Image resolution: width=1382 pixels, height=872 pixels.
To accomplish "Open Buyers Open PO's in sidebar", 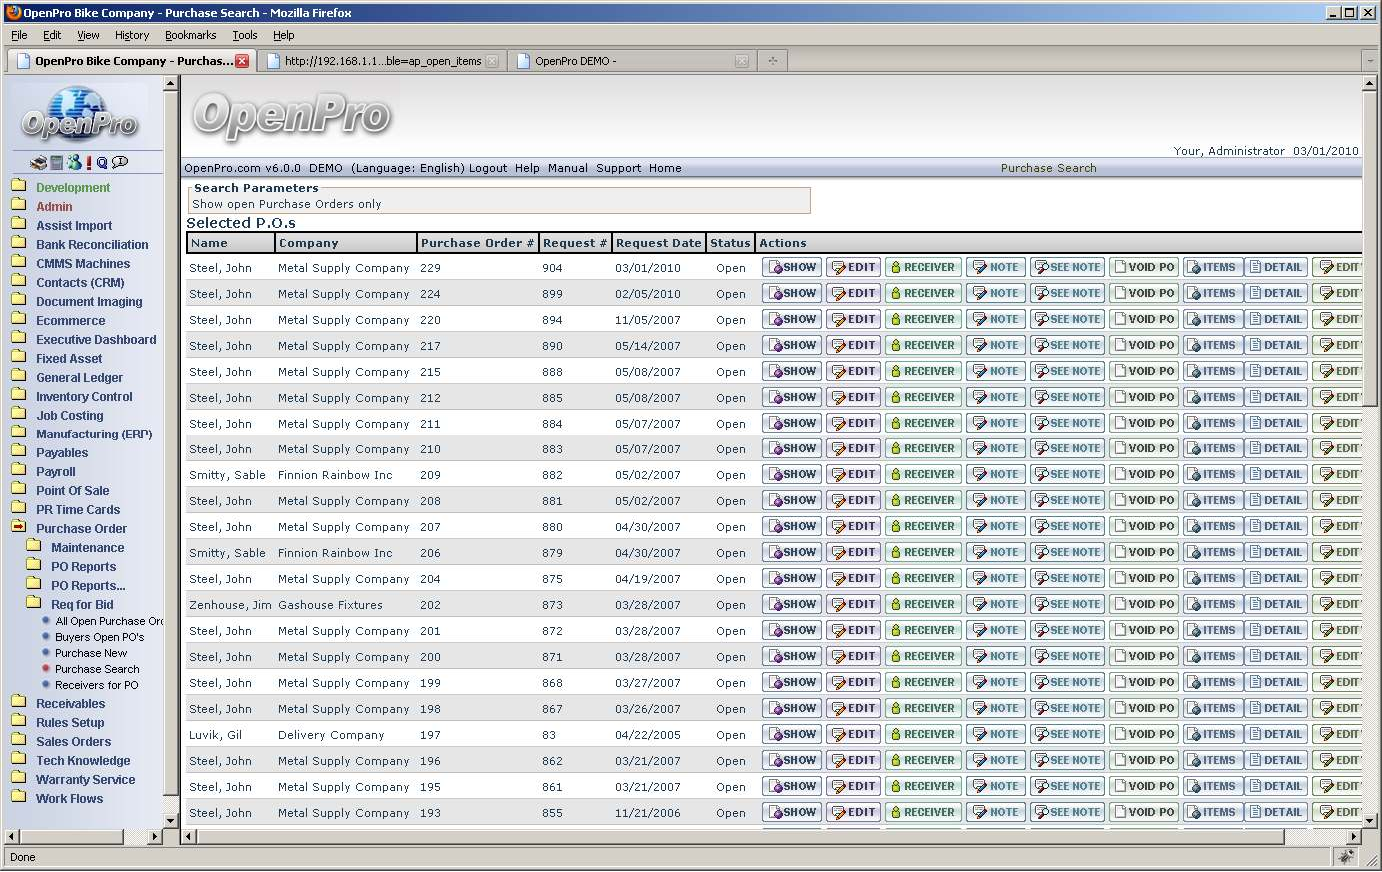I will 99,637.
